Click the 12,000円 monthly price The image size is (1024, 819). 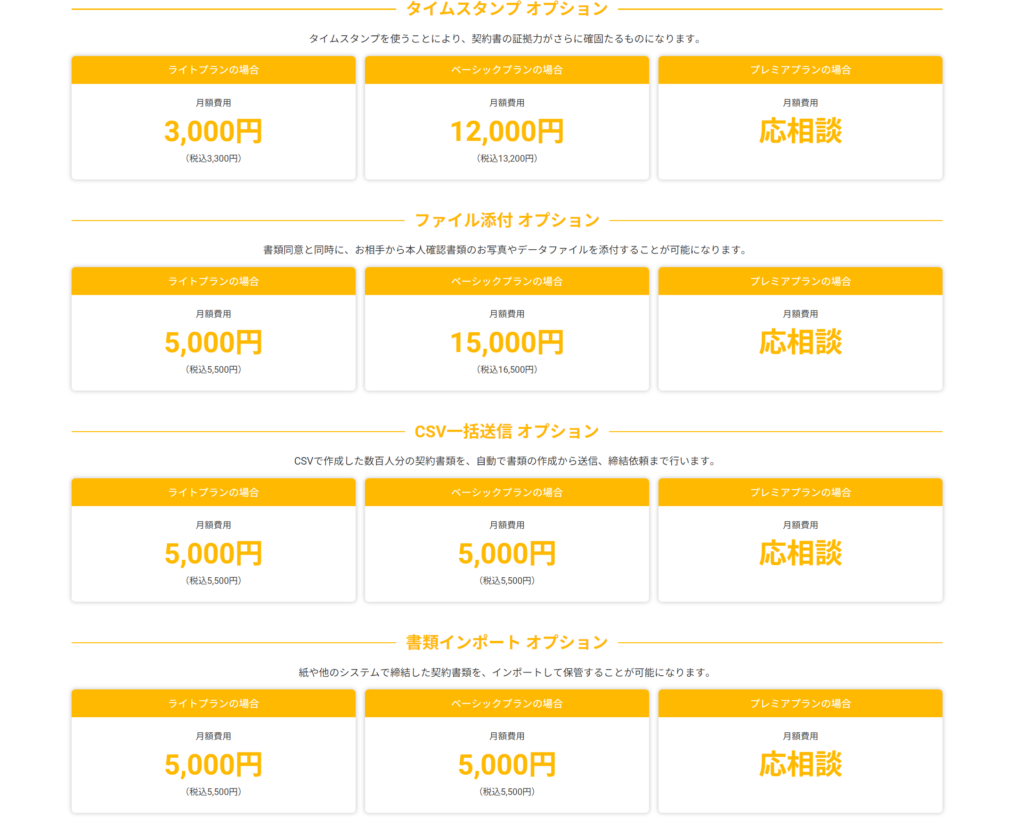coord(506,131)
